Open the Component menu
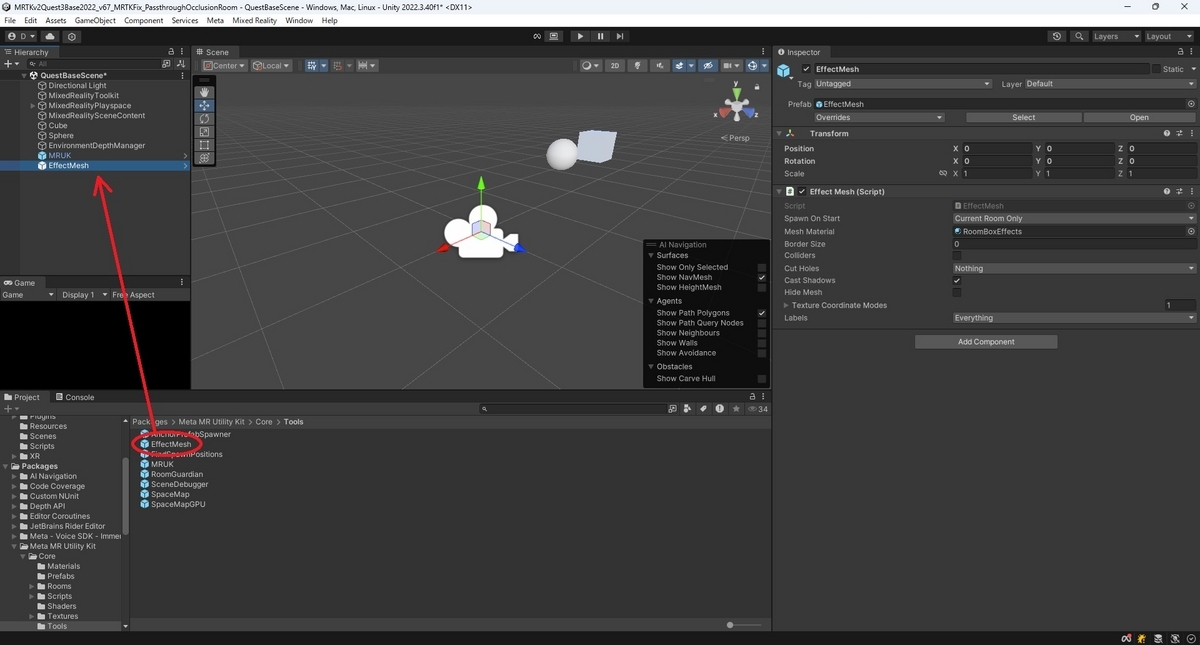 143,20
